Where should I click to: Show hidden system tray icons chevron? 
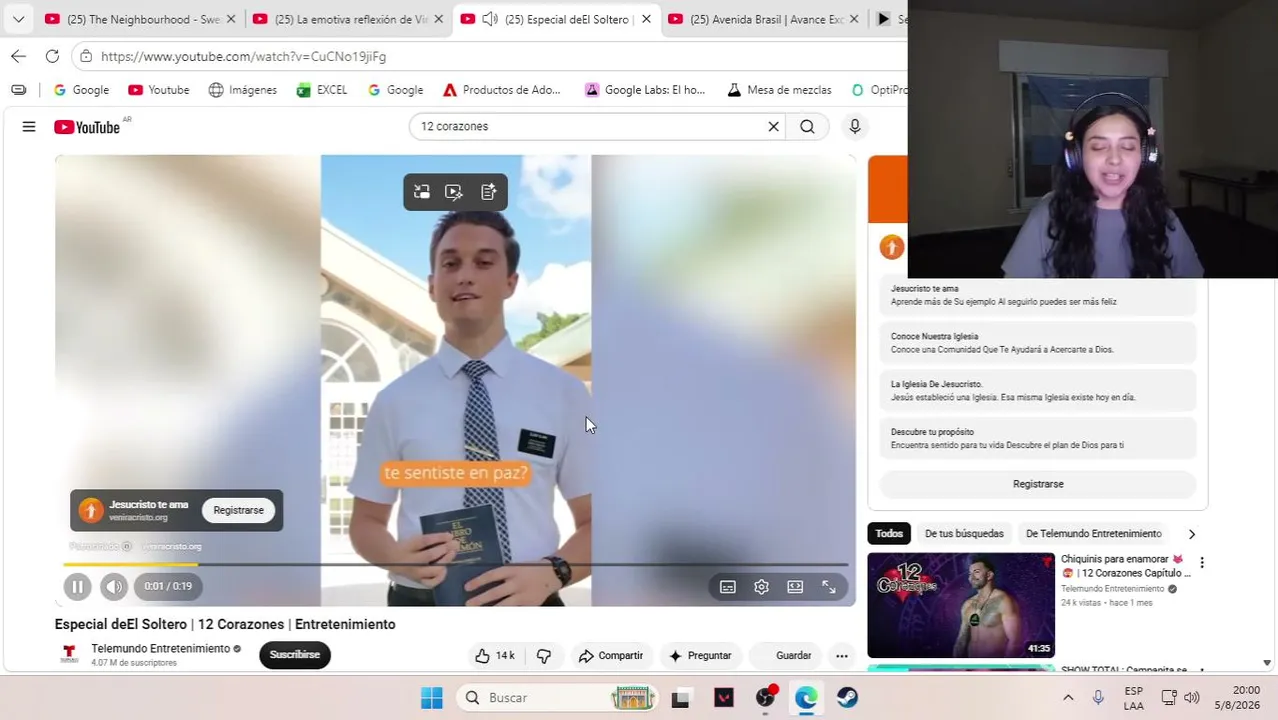pyautogui.click(x=1068, y=698)
